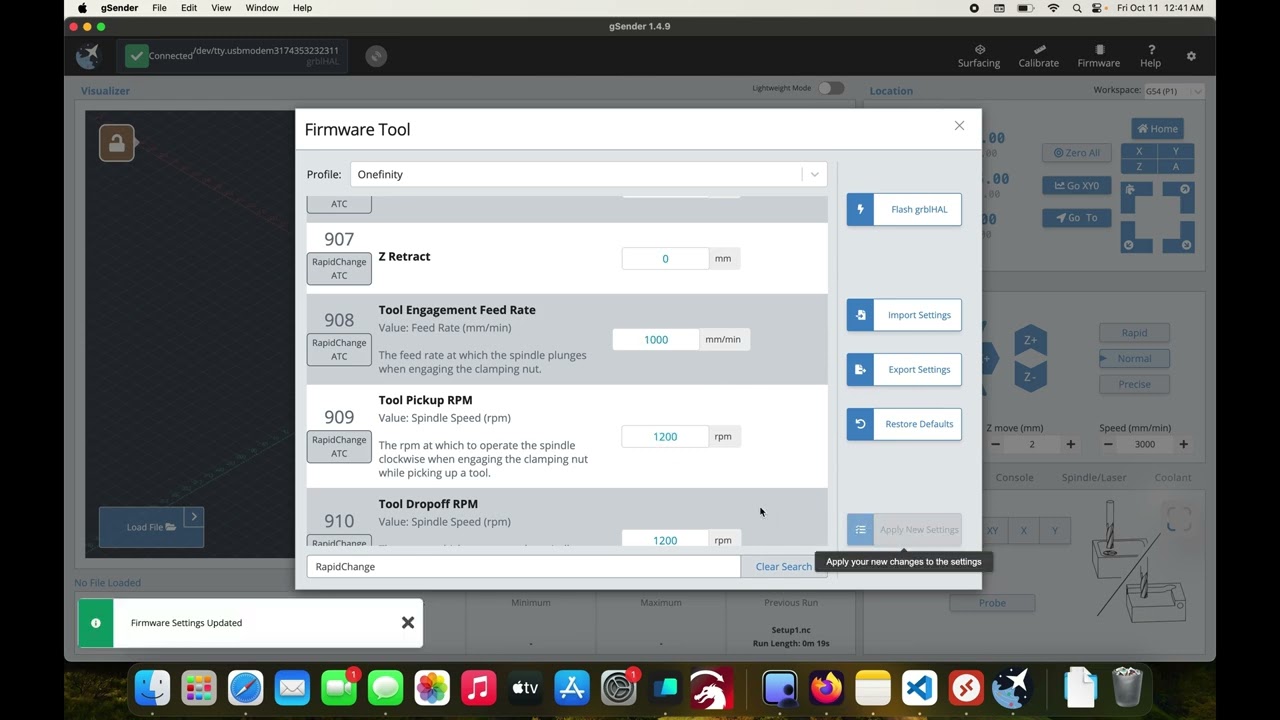Jog Z axis down with Z-
1280x720 pixels.
point(1030,377)
